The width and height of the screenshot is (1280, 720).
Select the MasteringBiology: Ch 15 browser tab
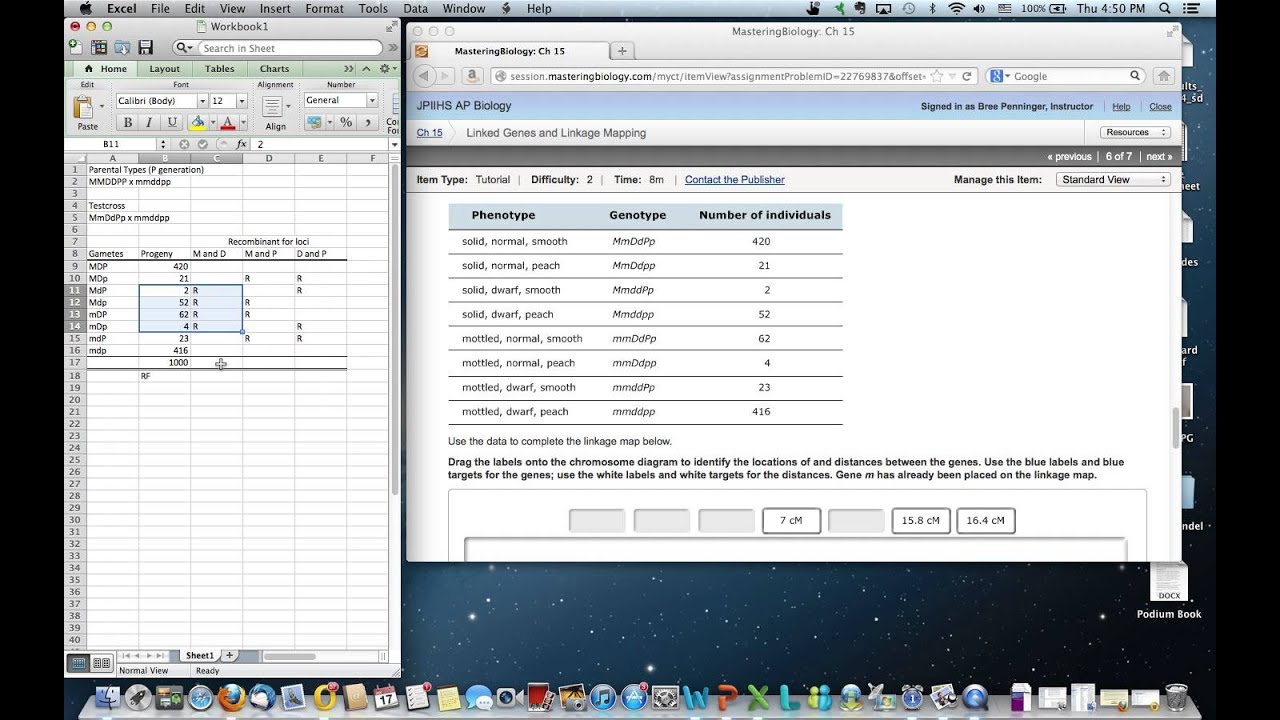[x=509, y=51]
